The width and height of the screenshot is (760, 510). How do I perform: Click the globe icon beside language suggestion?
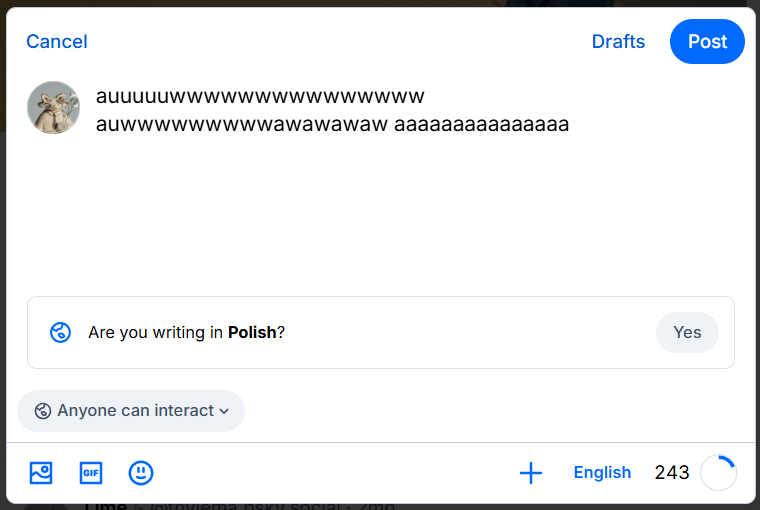tap(60, 333)
